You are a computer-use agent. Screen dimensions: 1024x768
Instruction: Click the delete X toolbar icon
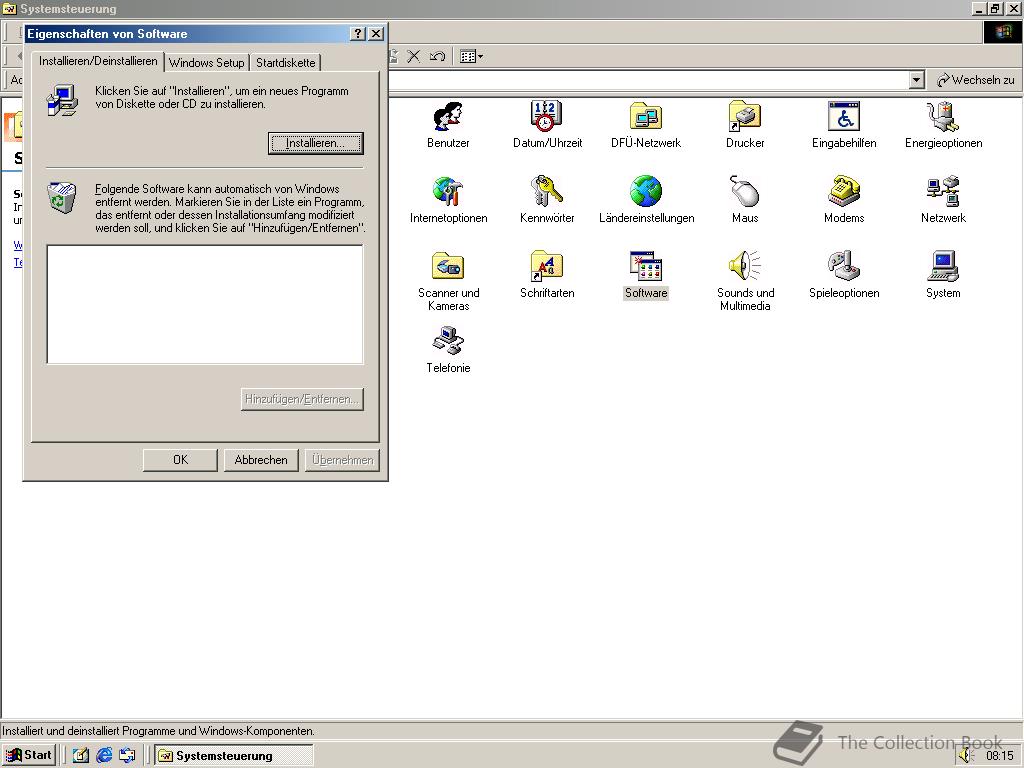tap(413, 56)
